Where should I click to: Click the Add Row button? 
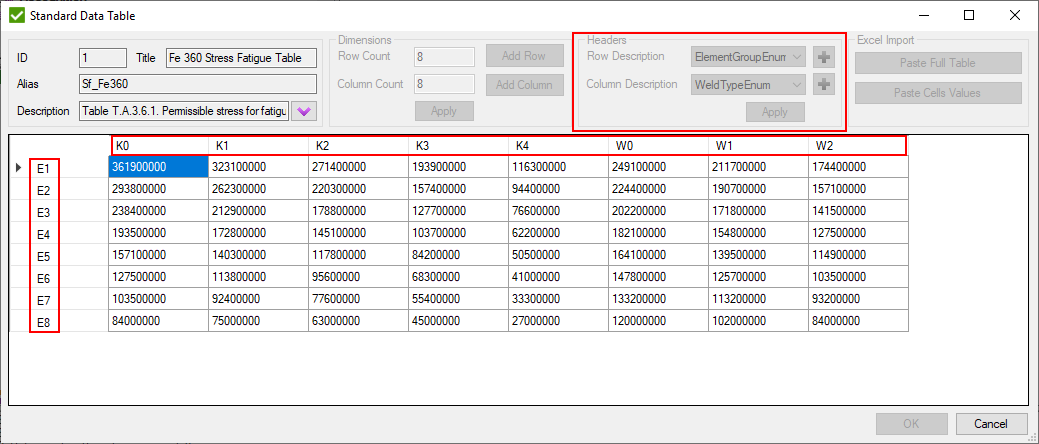(524, 56)
